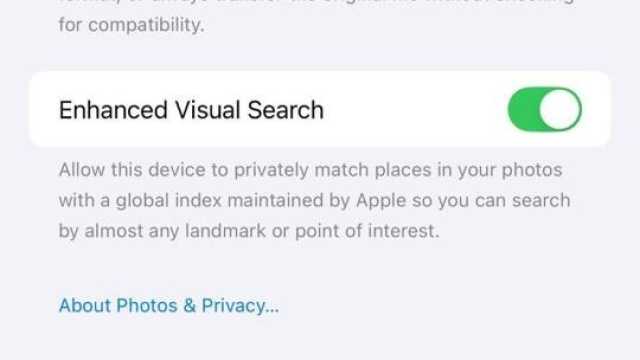640x360 pixels.
Task: Click the word About in the blue link
Action: (84, 305)
